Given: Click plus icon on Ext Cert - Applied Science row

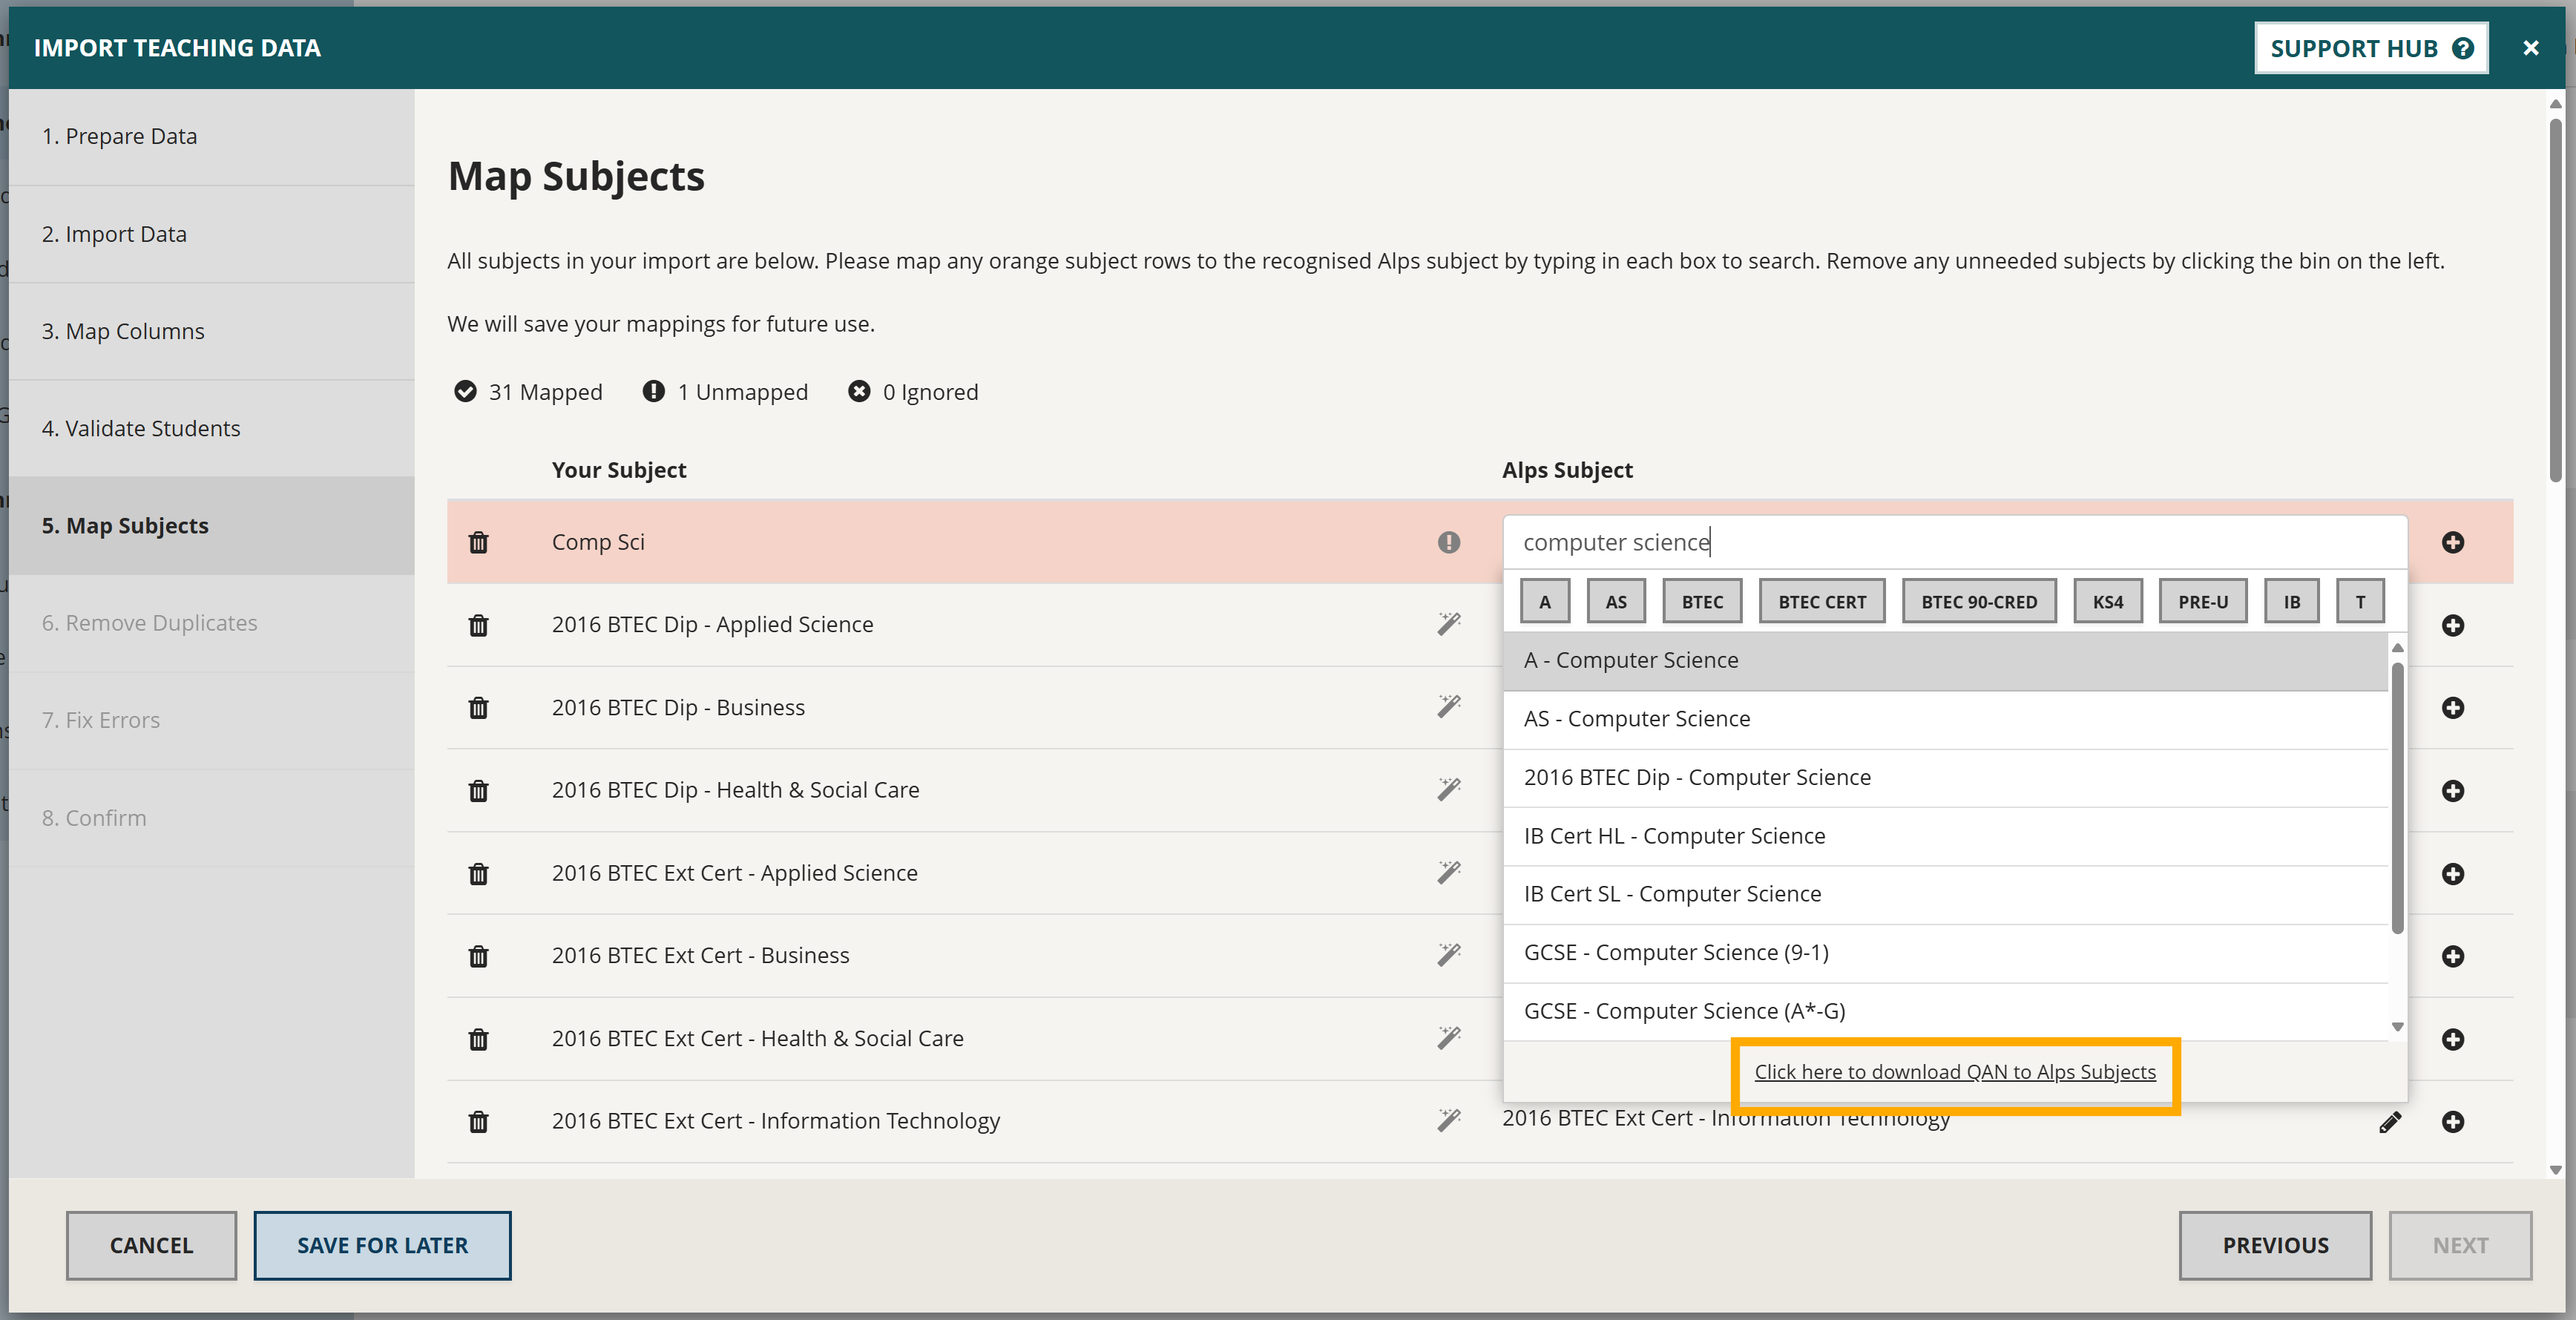Looking at the screenshot, I should coord(2453,874).
